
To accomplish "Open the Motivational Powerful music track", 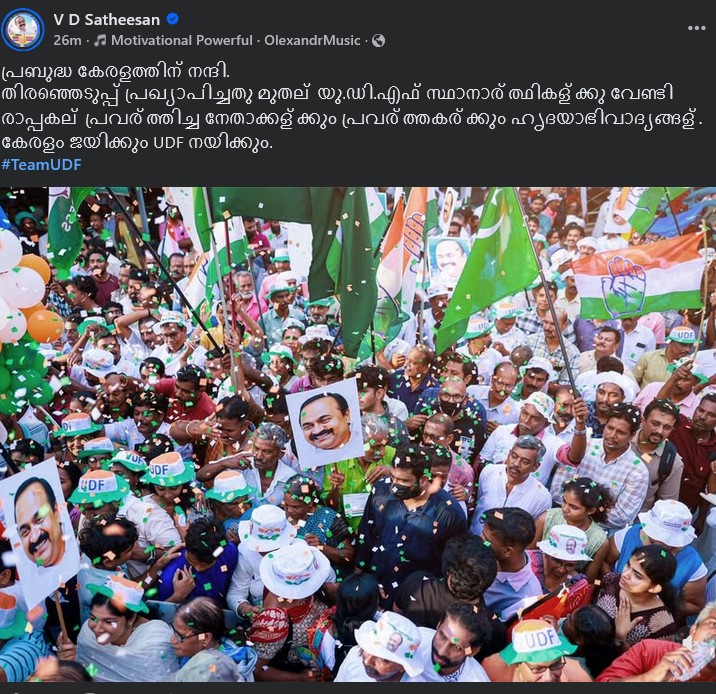I will click(182, 41).
